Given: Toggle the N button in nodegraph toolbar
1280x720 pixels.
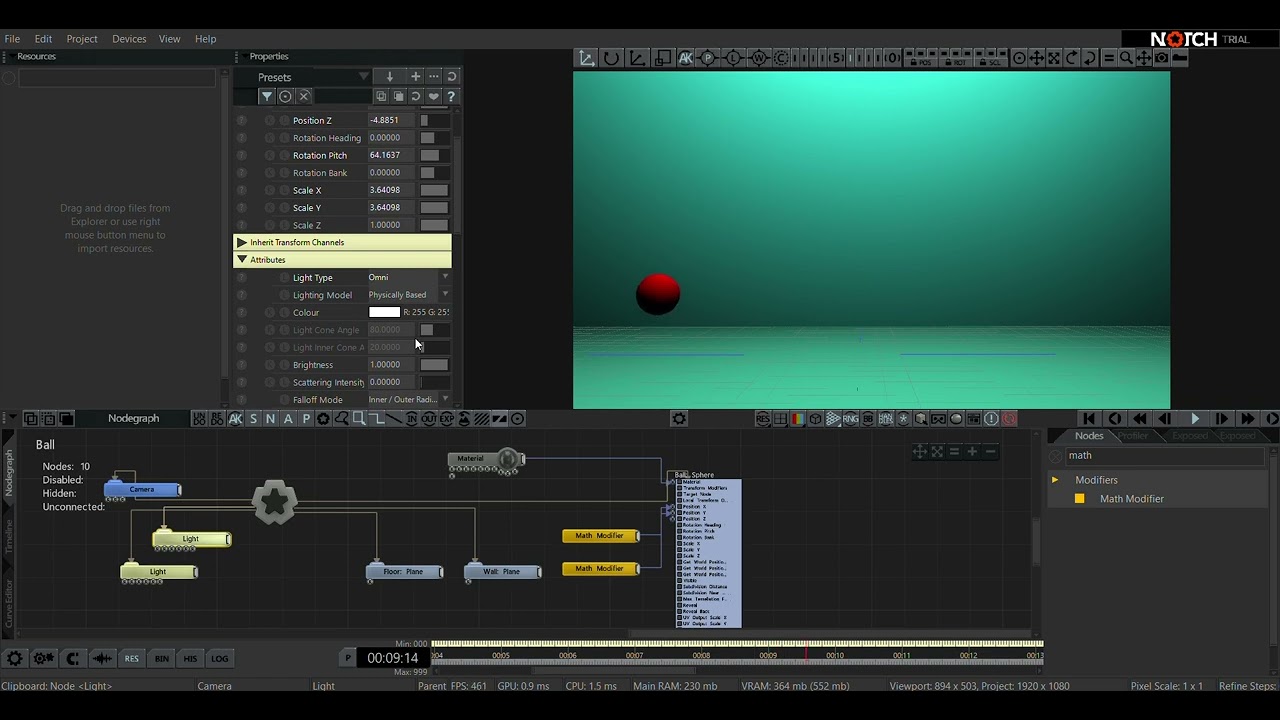Looking at the screenshot, I should click(x=270, y=419).
